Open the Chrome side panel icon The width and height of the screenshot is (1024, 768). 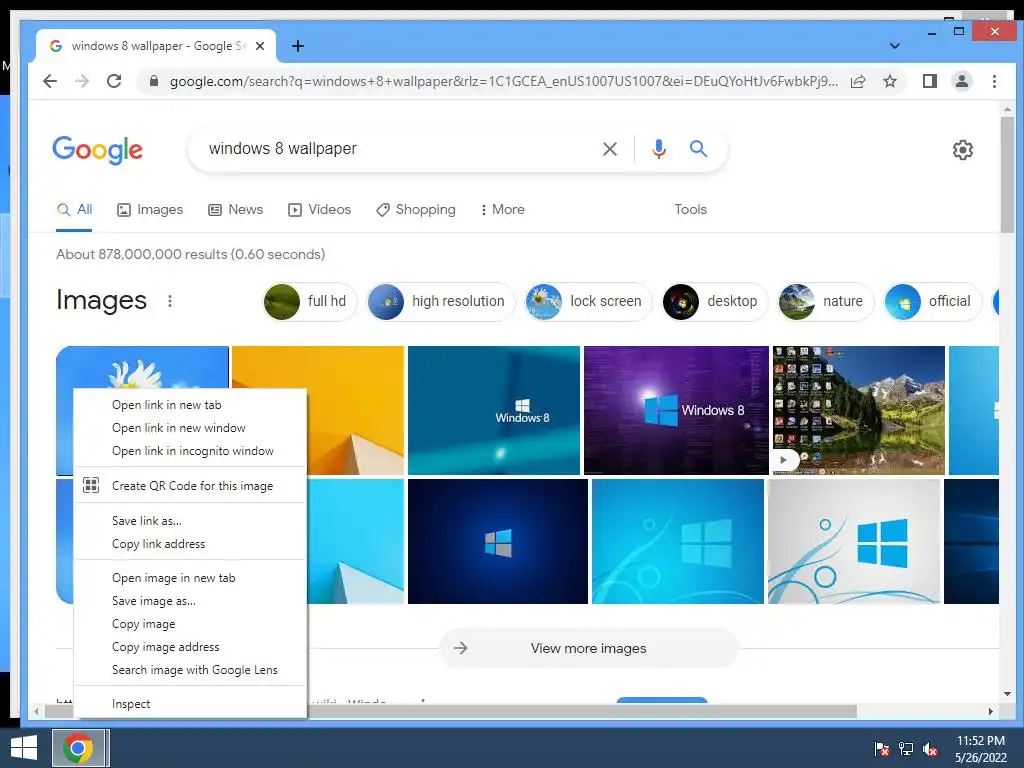930,81
